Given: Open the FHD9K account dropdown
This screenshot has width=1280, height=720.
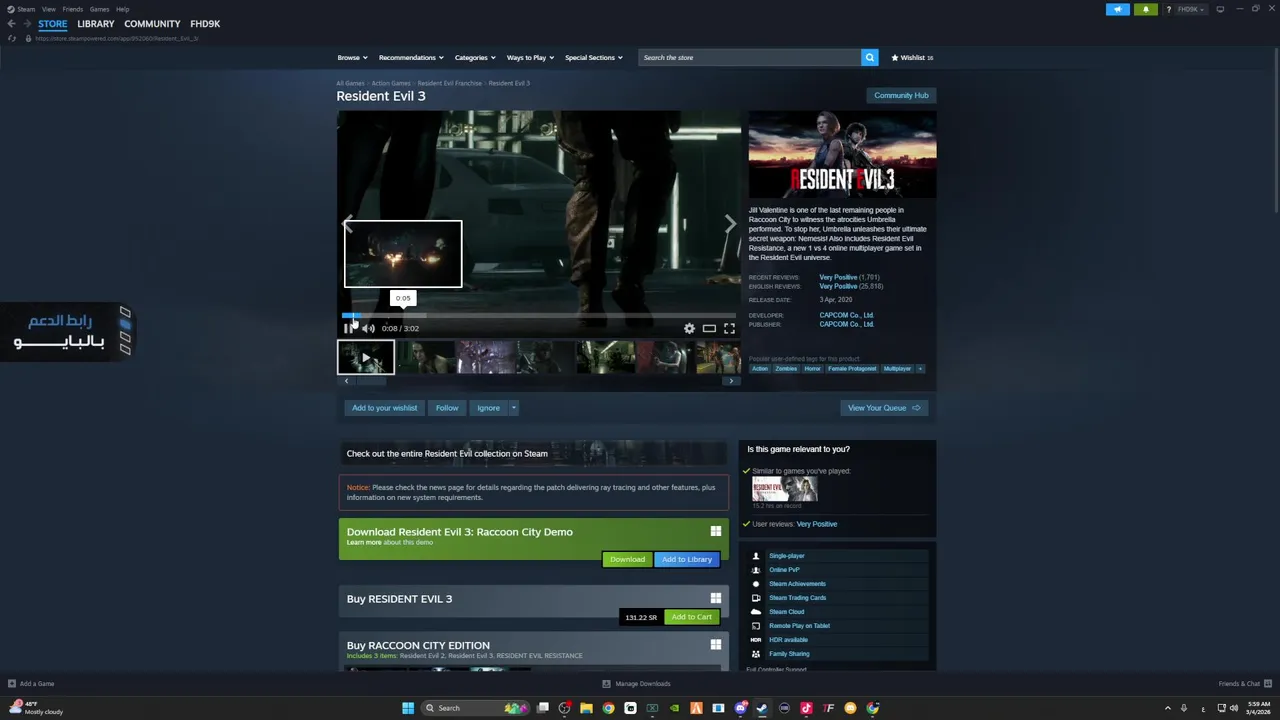Looking at the screenshot, I should [1191, 9].
